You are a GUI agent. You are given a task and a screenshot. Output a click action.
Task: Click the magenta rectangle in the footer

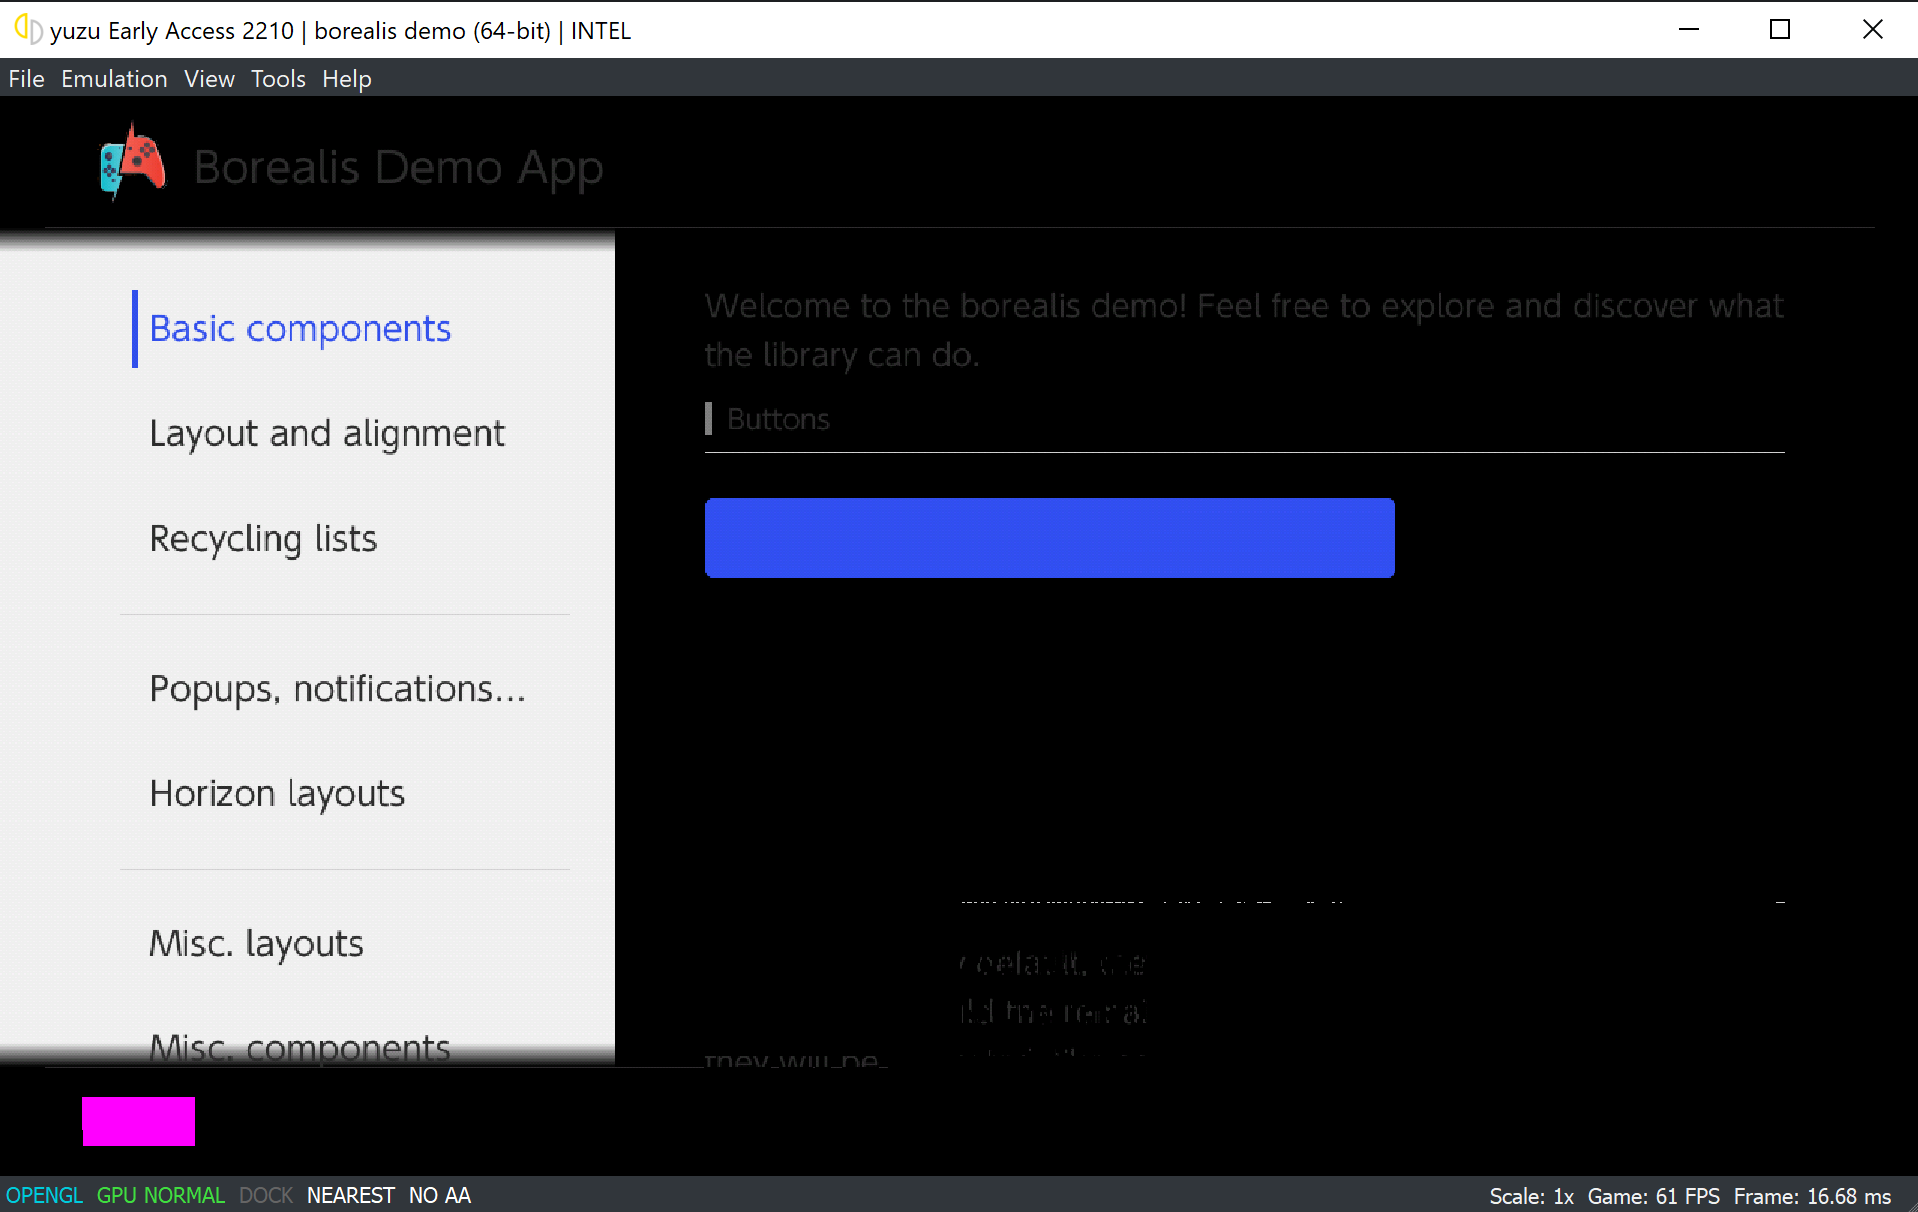(138, 1121)
